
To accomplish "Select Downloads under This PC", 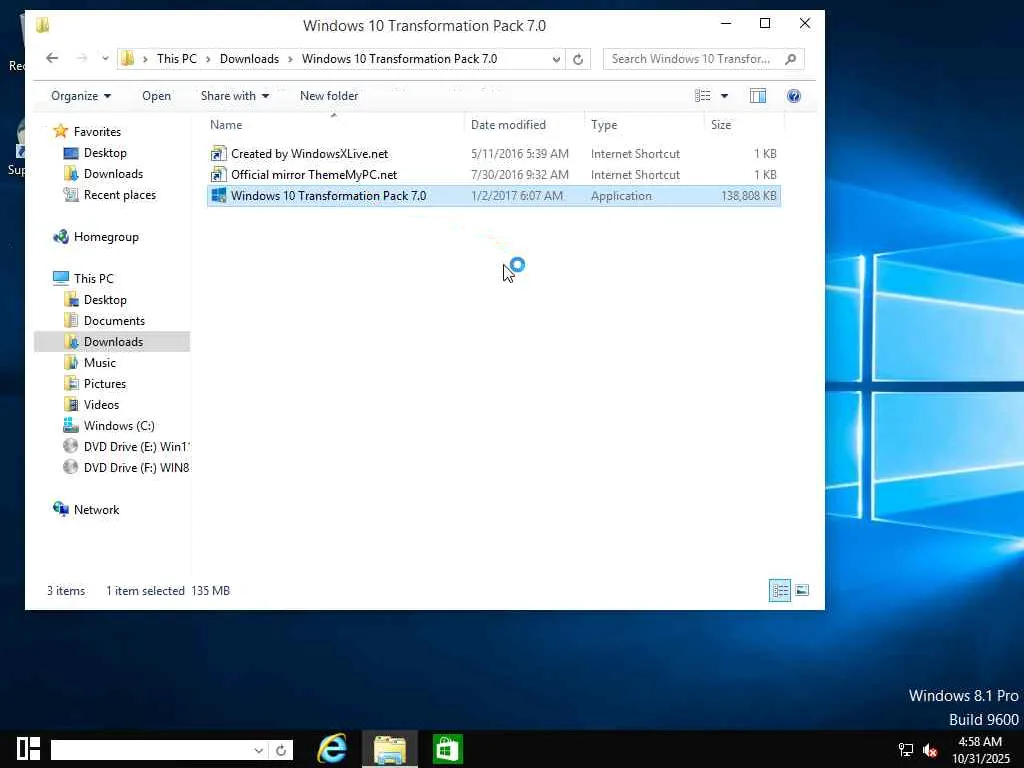I will [113, 342].
